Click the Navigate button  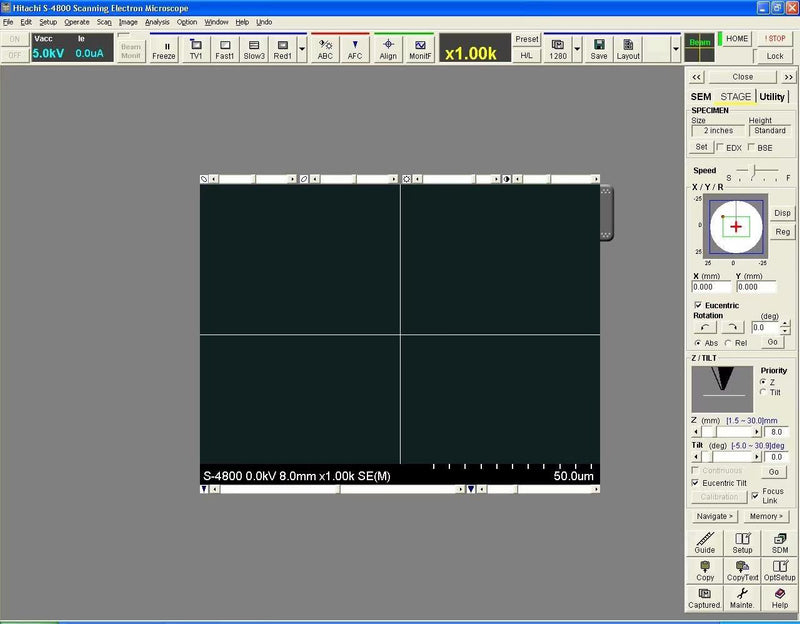(713, 516)
